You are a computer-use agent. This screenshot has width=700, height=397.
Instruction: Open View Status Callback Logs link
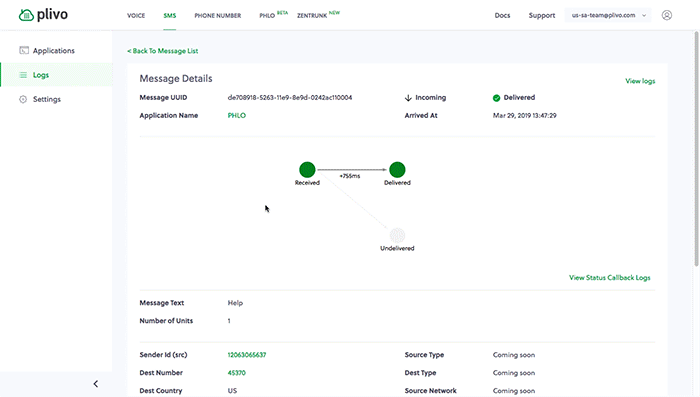(609, 278)
